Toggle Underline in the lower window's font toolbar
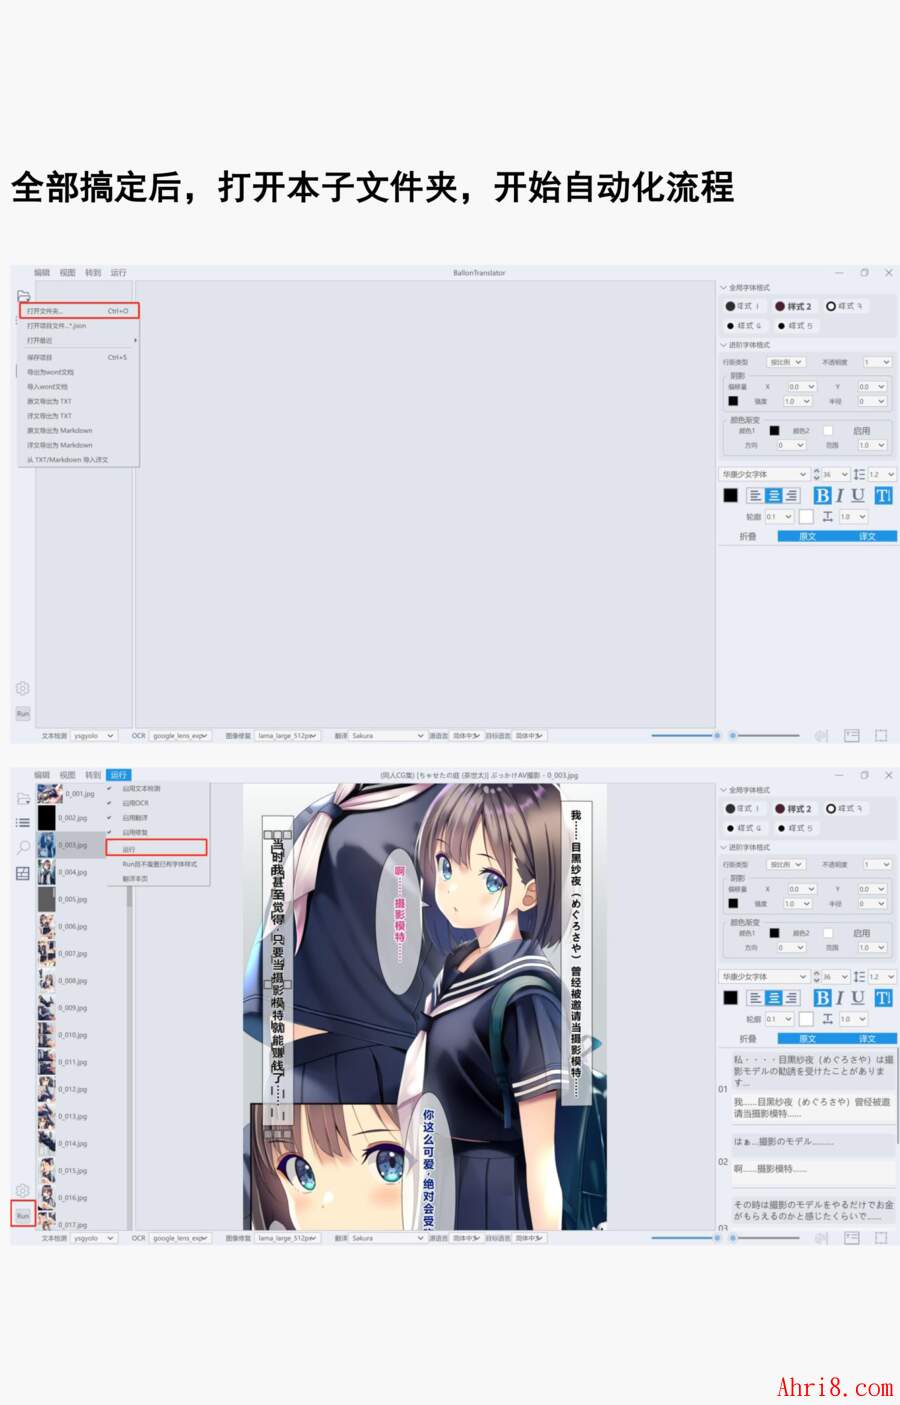900x1405 pixels. click(x=857, y=998)
